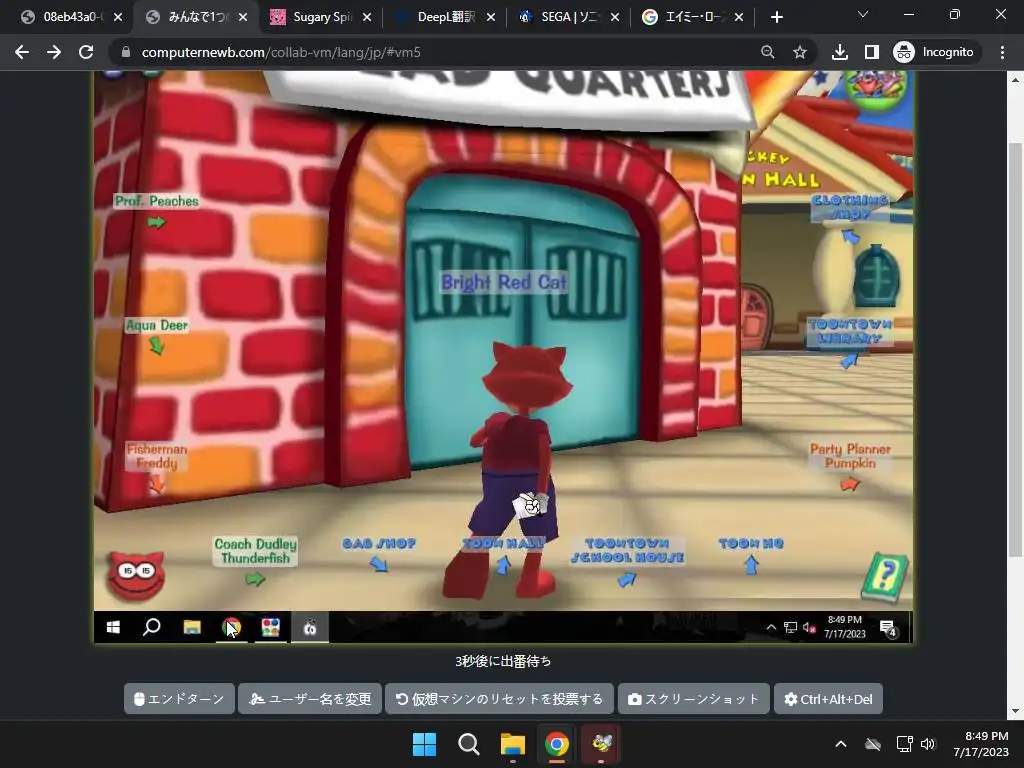Click the Incognito profile badge
The image size is (1024, 768).
click(934, 52)
